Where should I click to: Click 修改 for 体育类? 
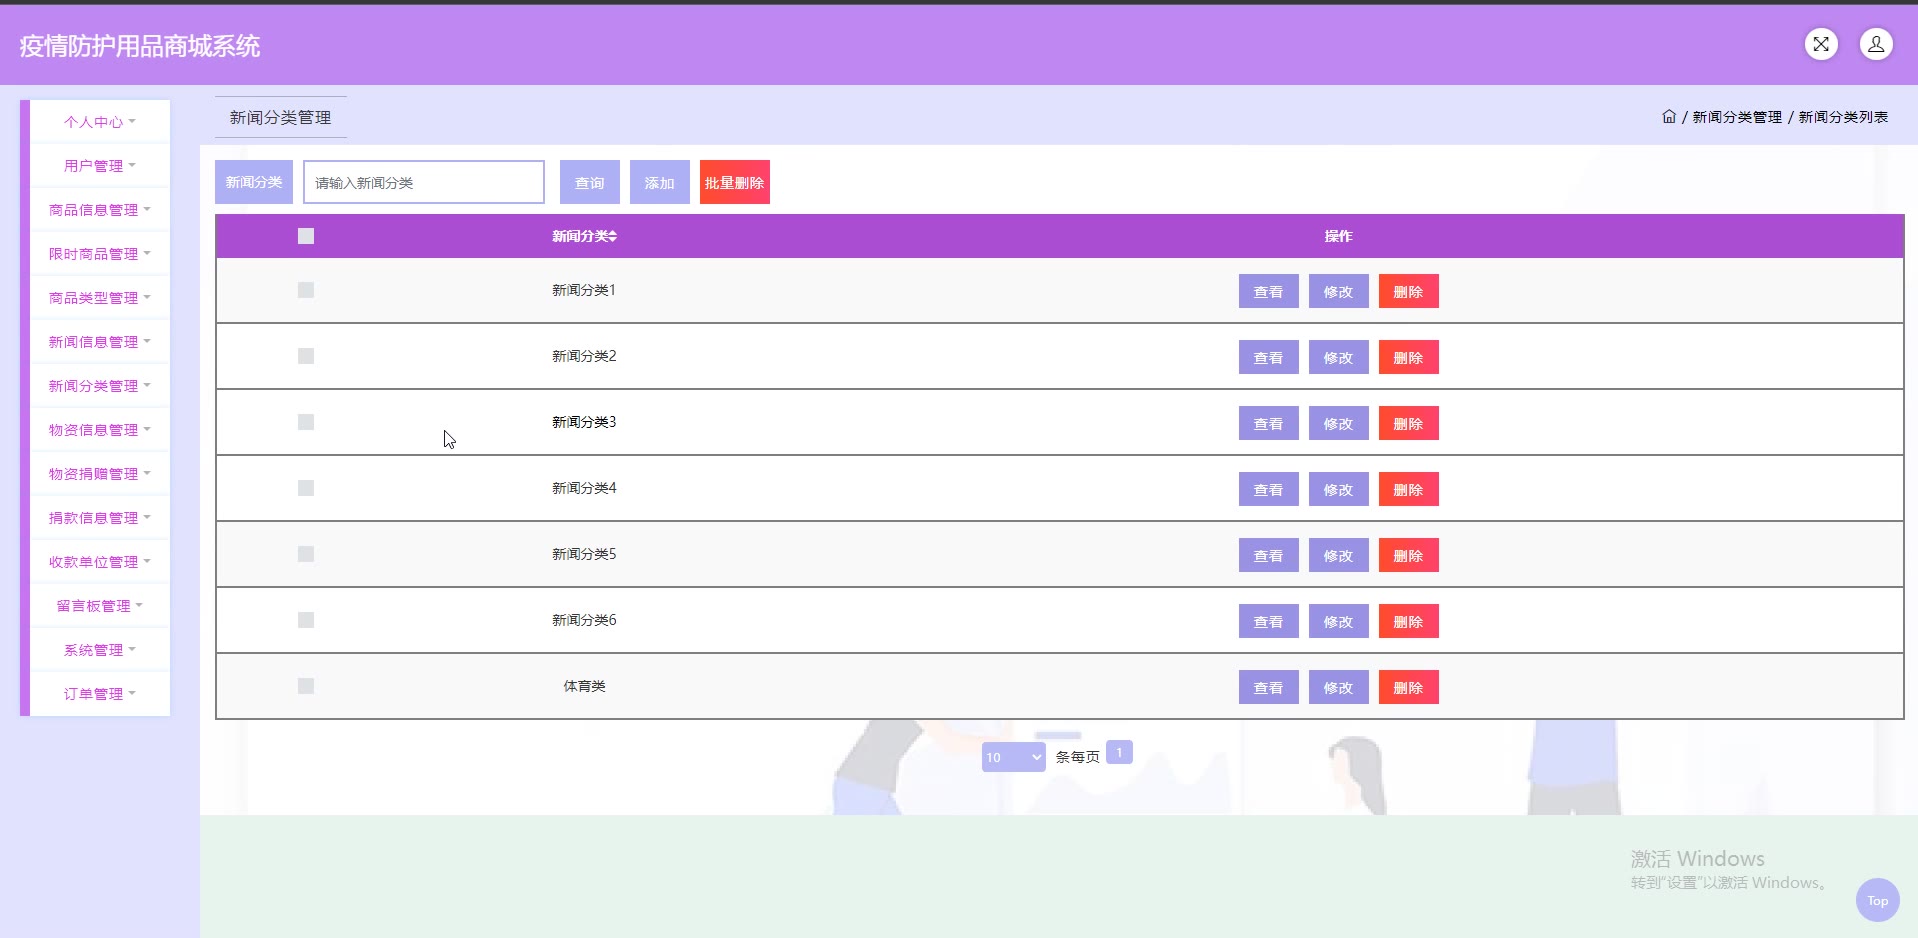(1339, 687)
